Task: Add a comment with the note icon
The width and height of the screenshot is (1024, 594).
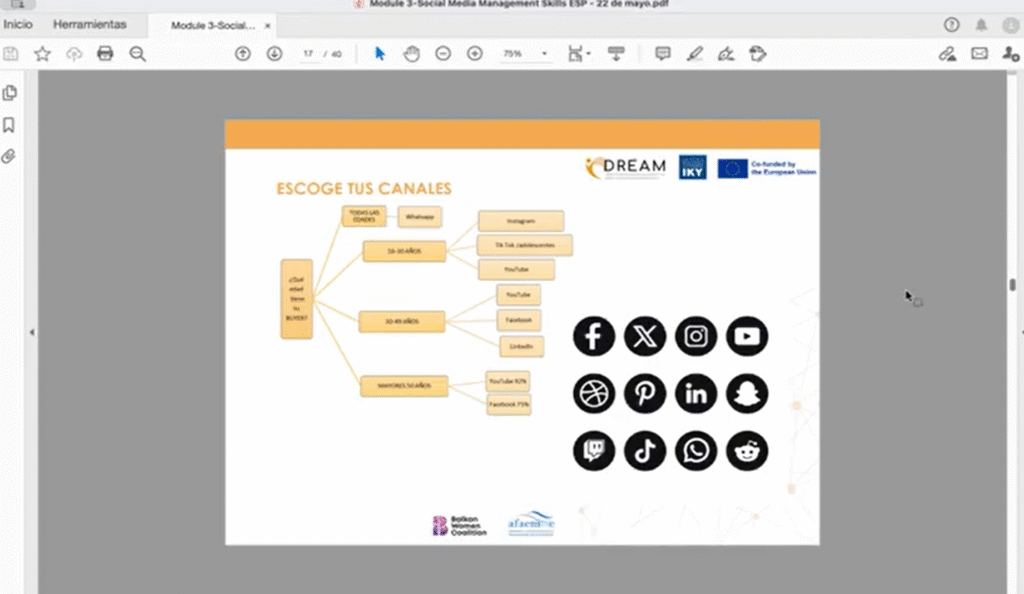Action: [x=662, y=54]
